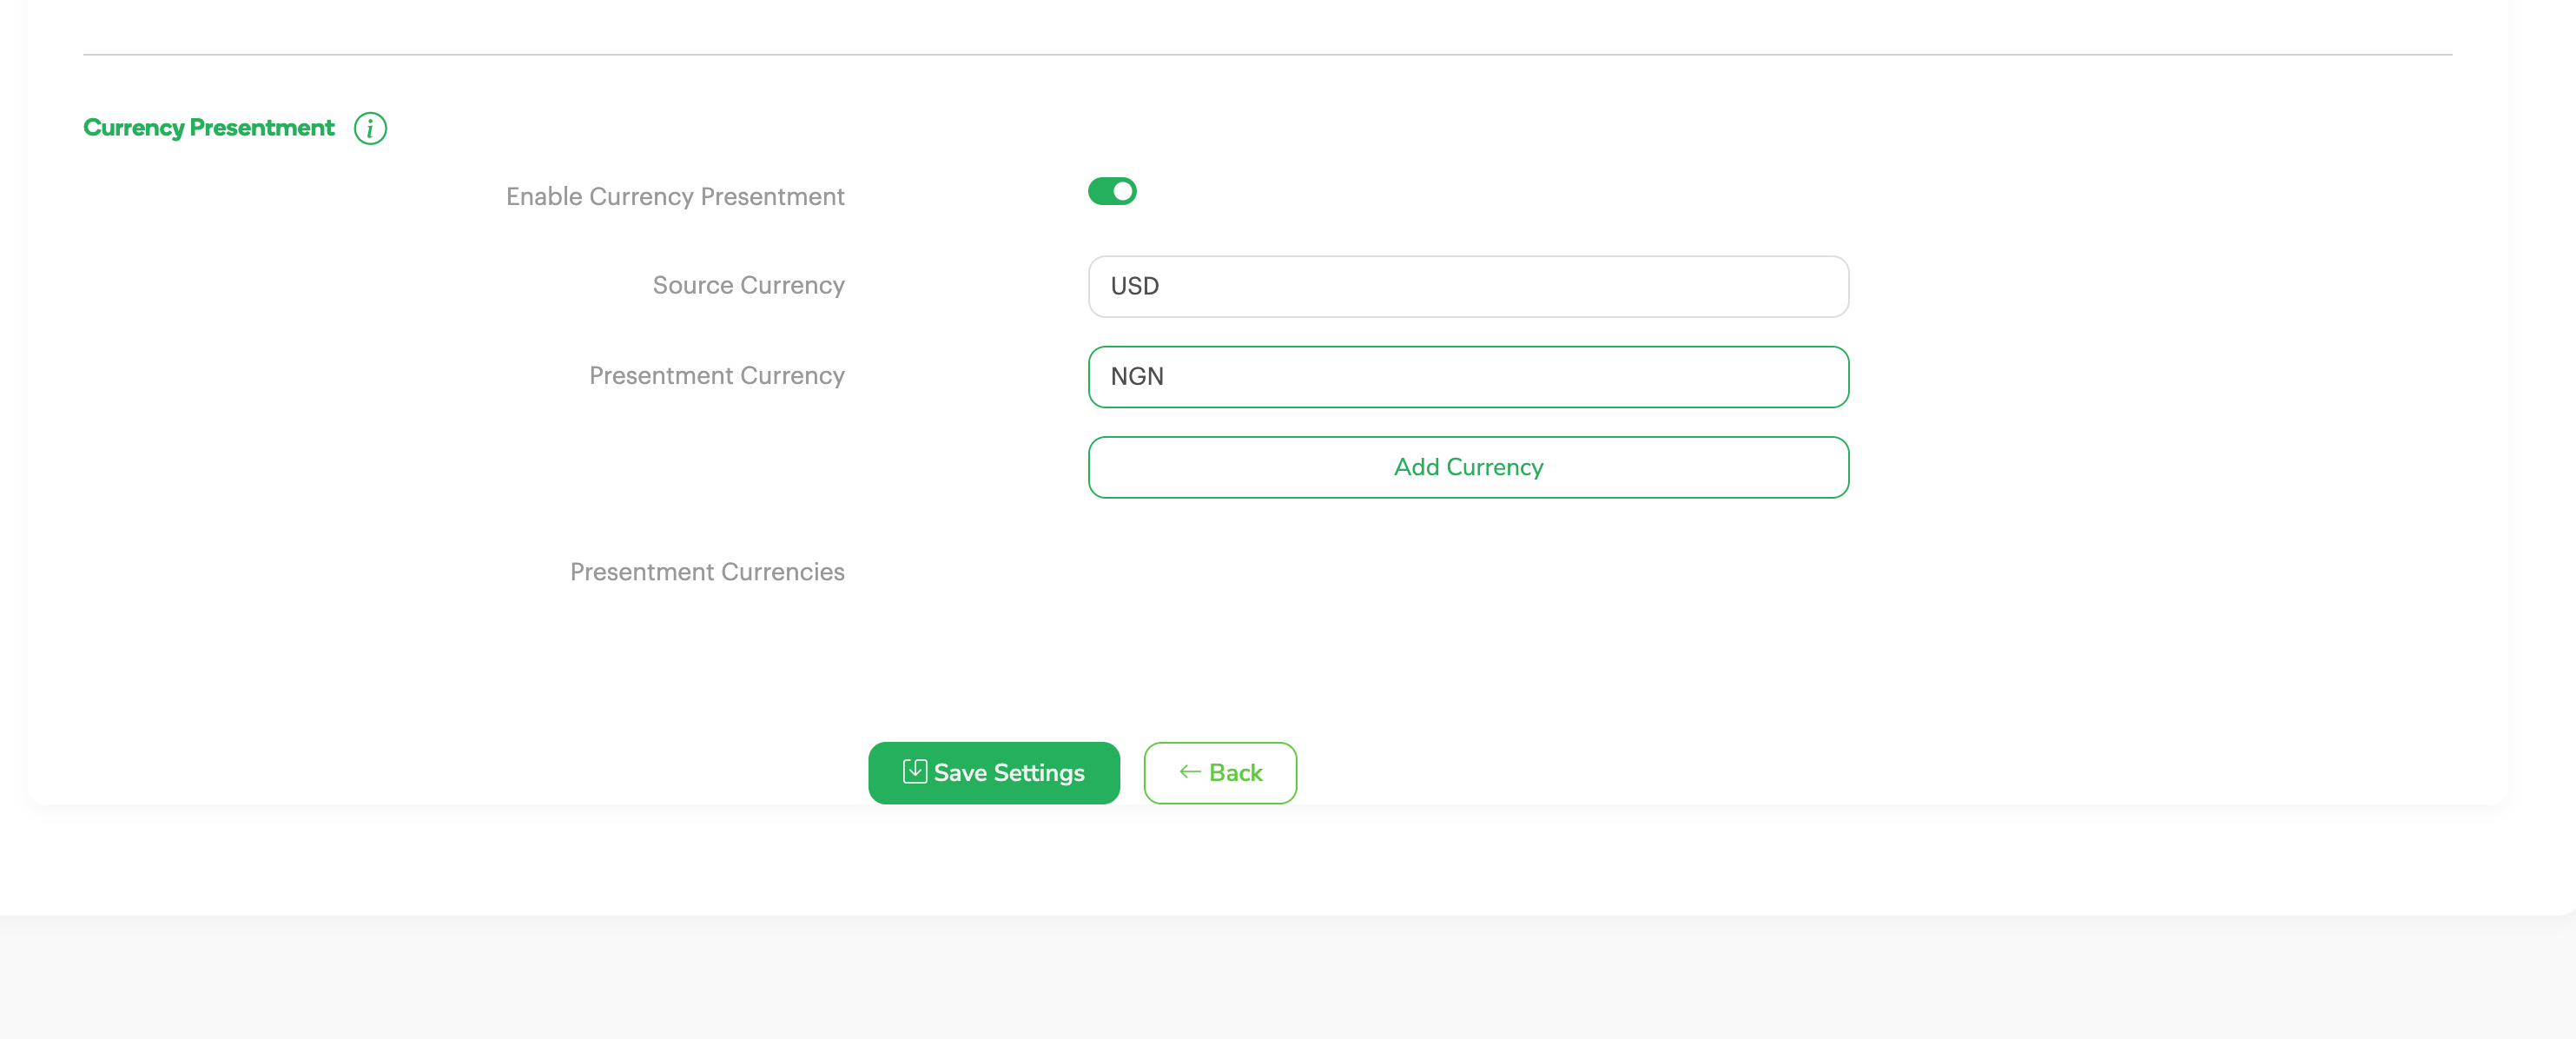Viewport: 2576px width, 1039px height.
Task: Click the info icon beside Currency Presentment
Action: (x=370, y=128)
